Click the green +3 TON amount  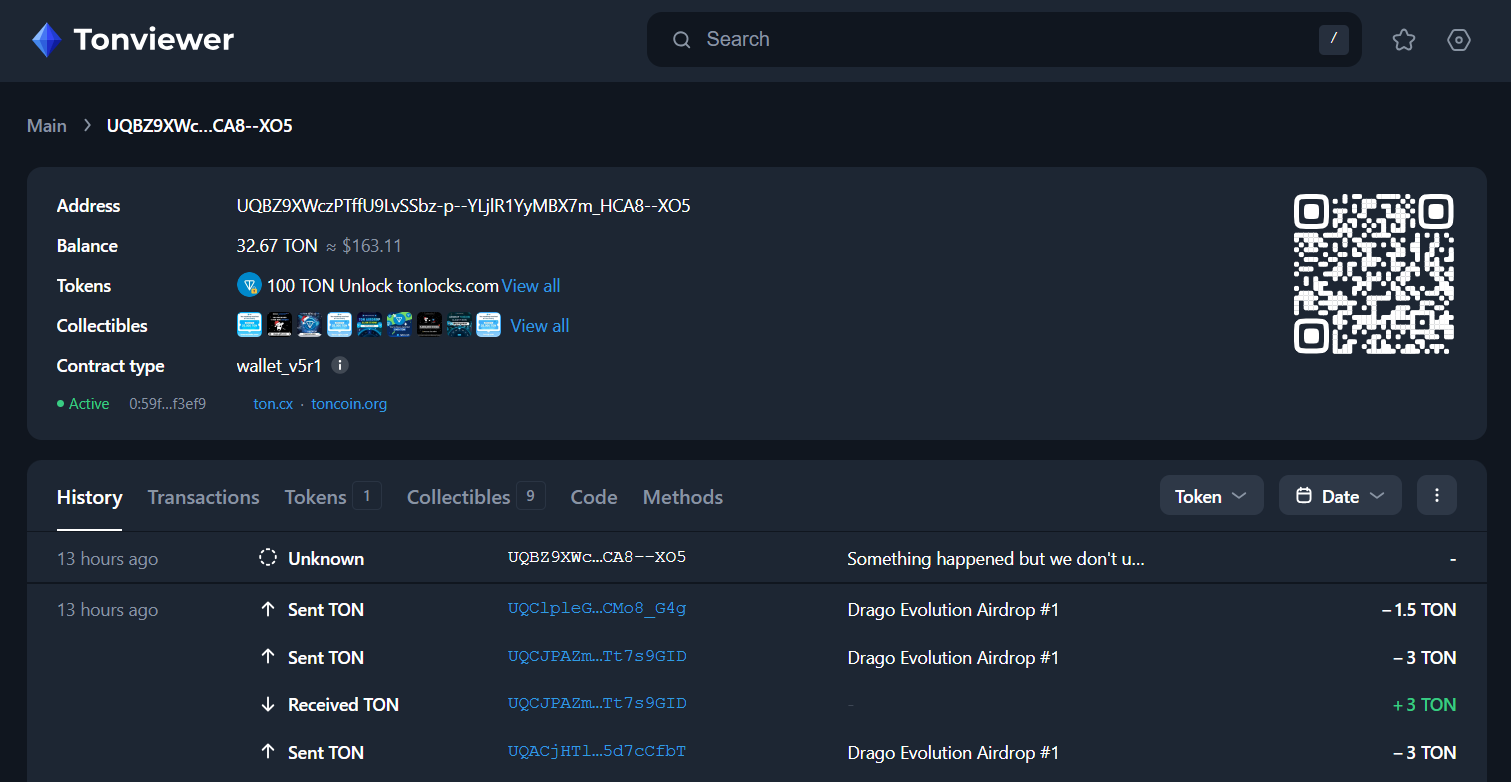(x=1424, y=705)
